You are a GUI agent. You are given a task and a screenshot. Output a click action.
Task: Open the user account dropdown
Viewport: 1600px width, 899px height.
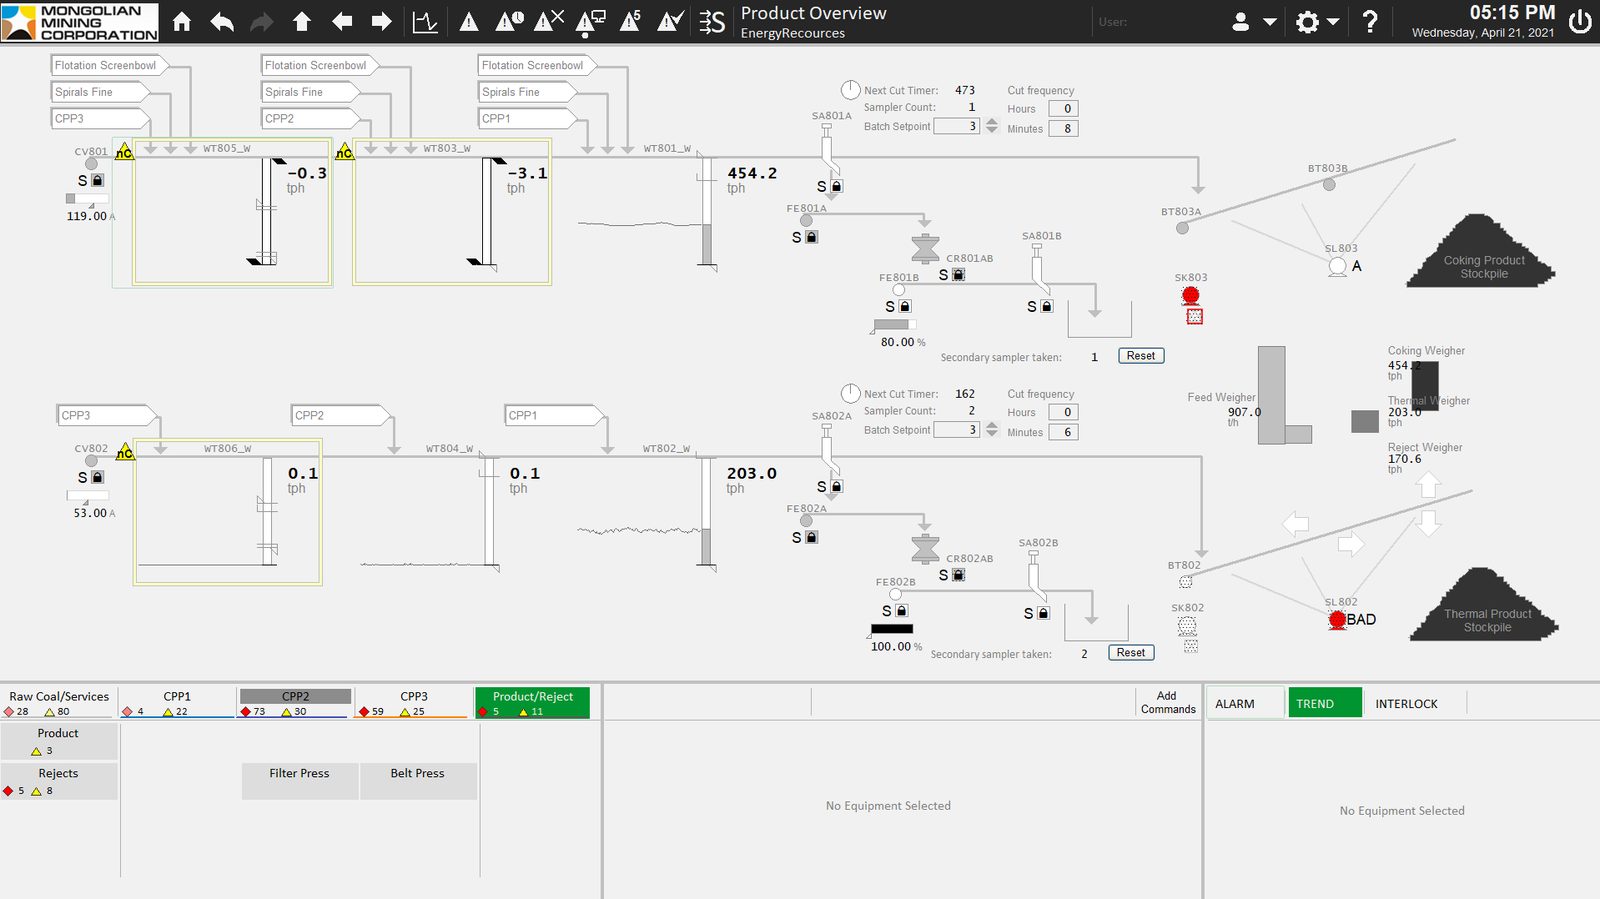(x=1253, y=21)
